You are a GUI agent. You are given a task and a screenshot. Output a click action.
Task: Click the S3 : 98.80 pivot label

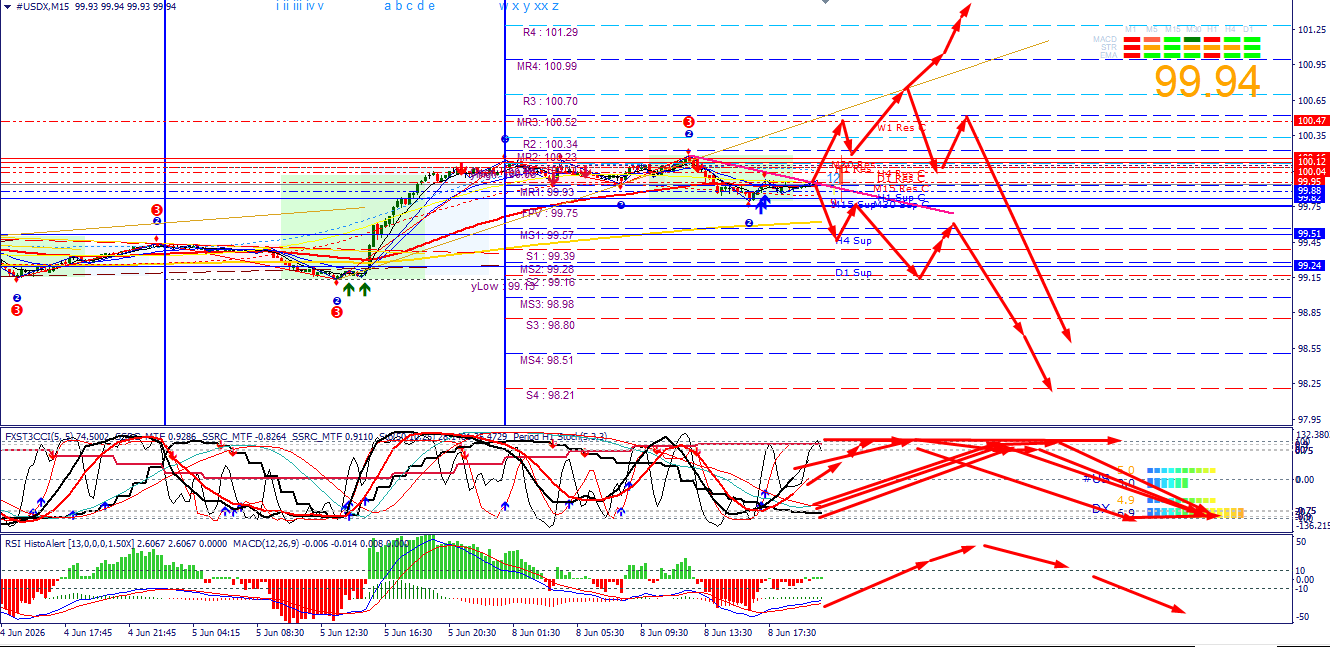(x=550, y=325)
